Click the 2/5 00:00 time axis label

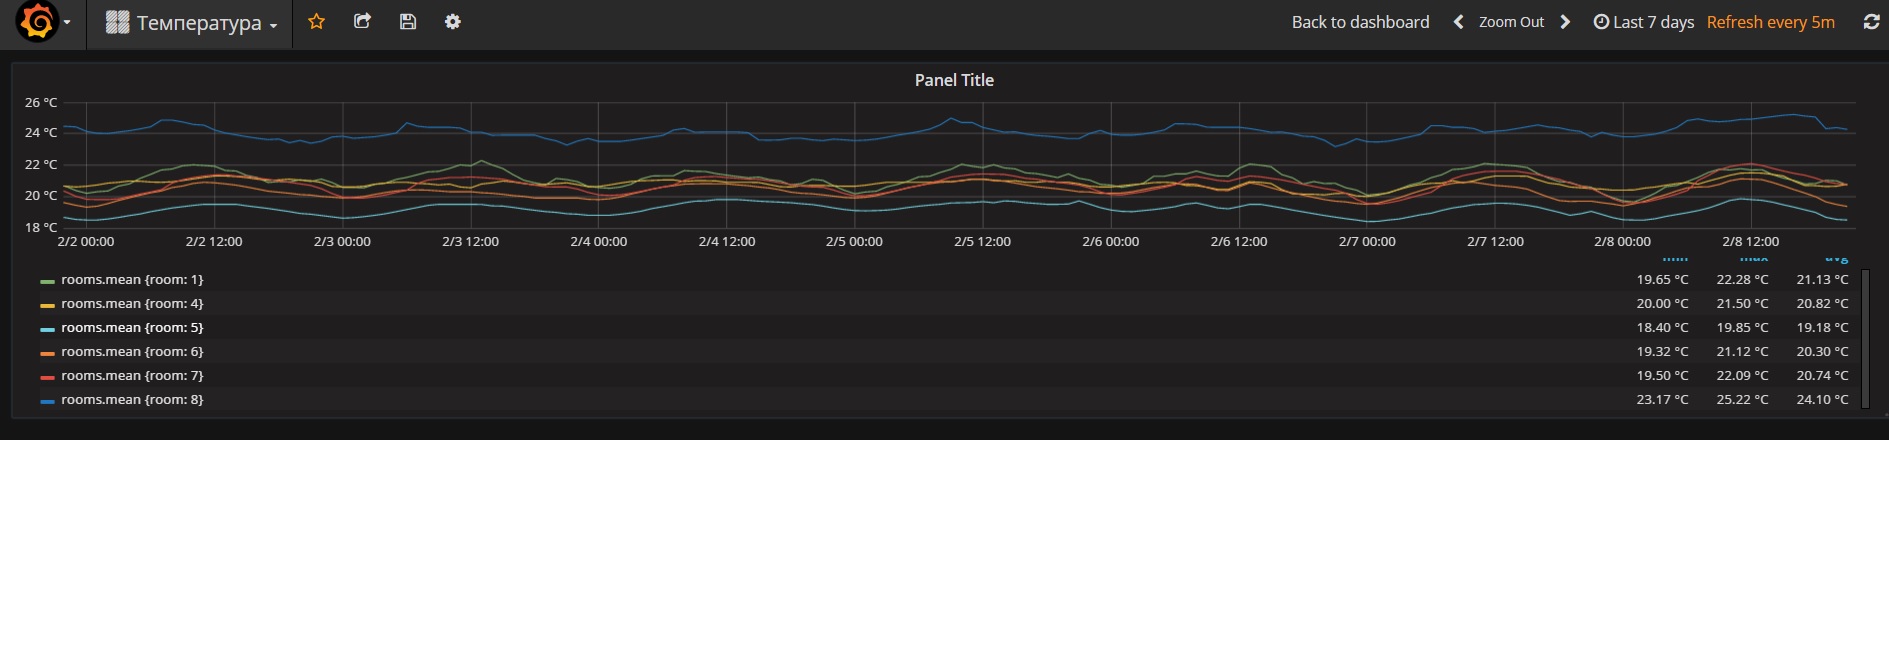pyautogui.click(x=854, y=242)
